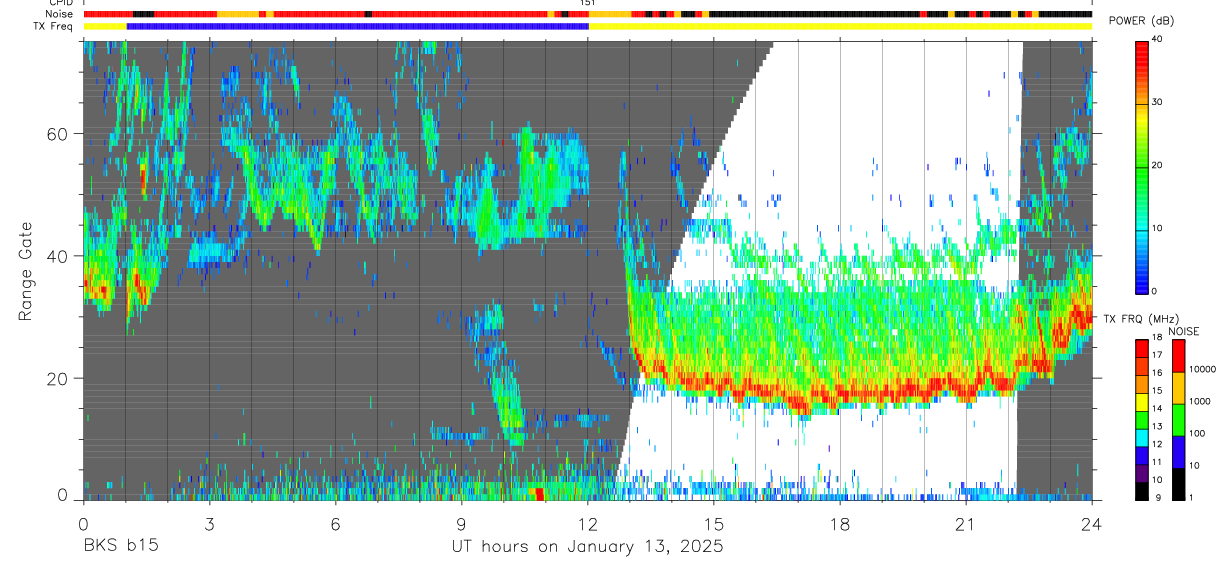Click the '18' tick on UT hours axis
This screenshot has height=567, width=1228.
(840, 525)
